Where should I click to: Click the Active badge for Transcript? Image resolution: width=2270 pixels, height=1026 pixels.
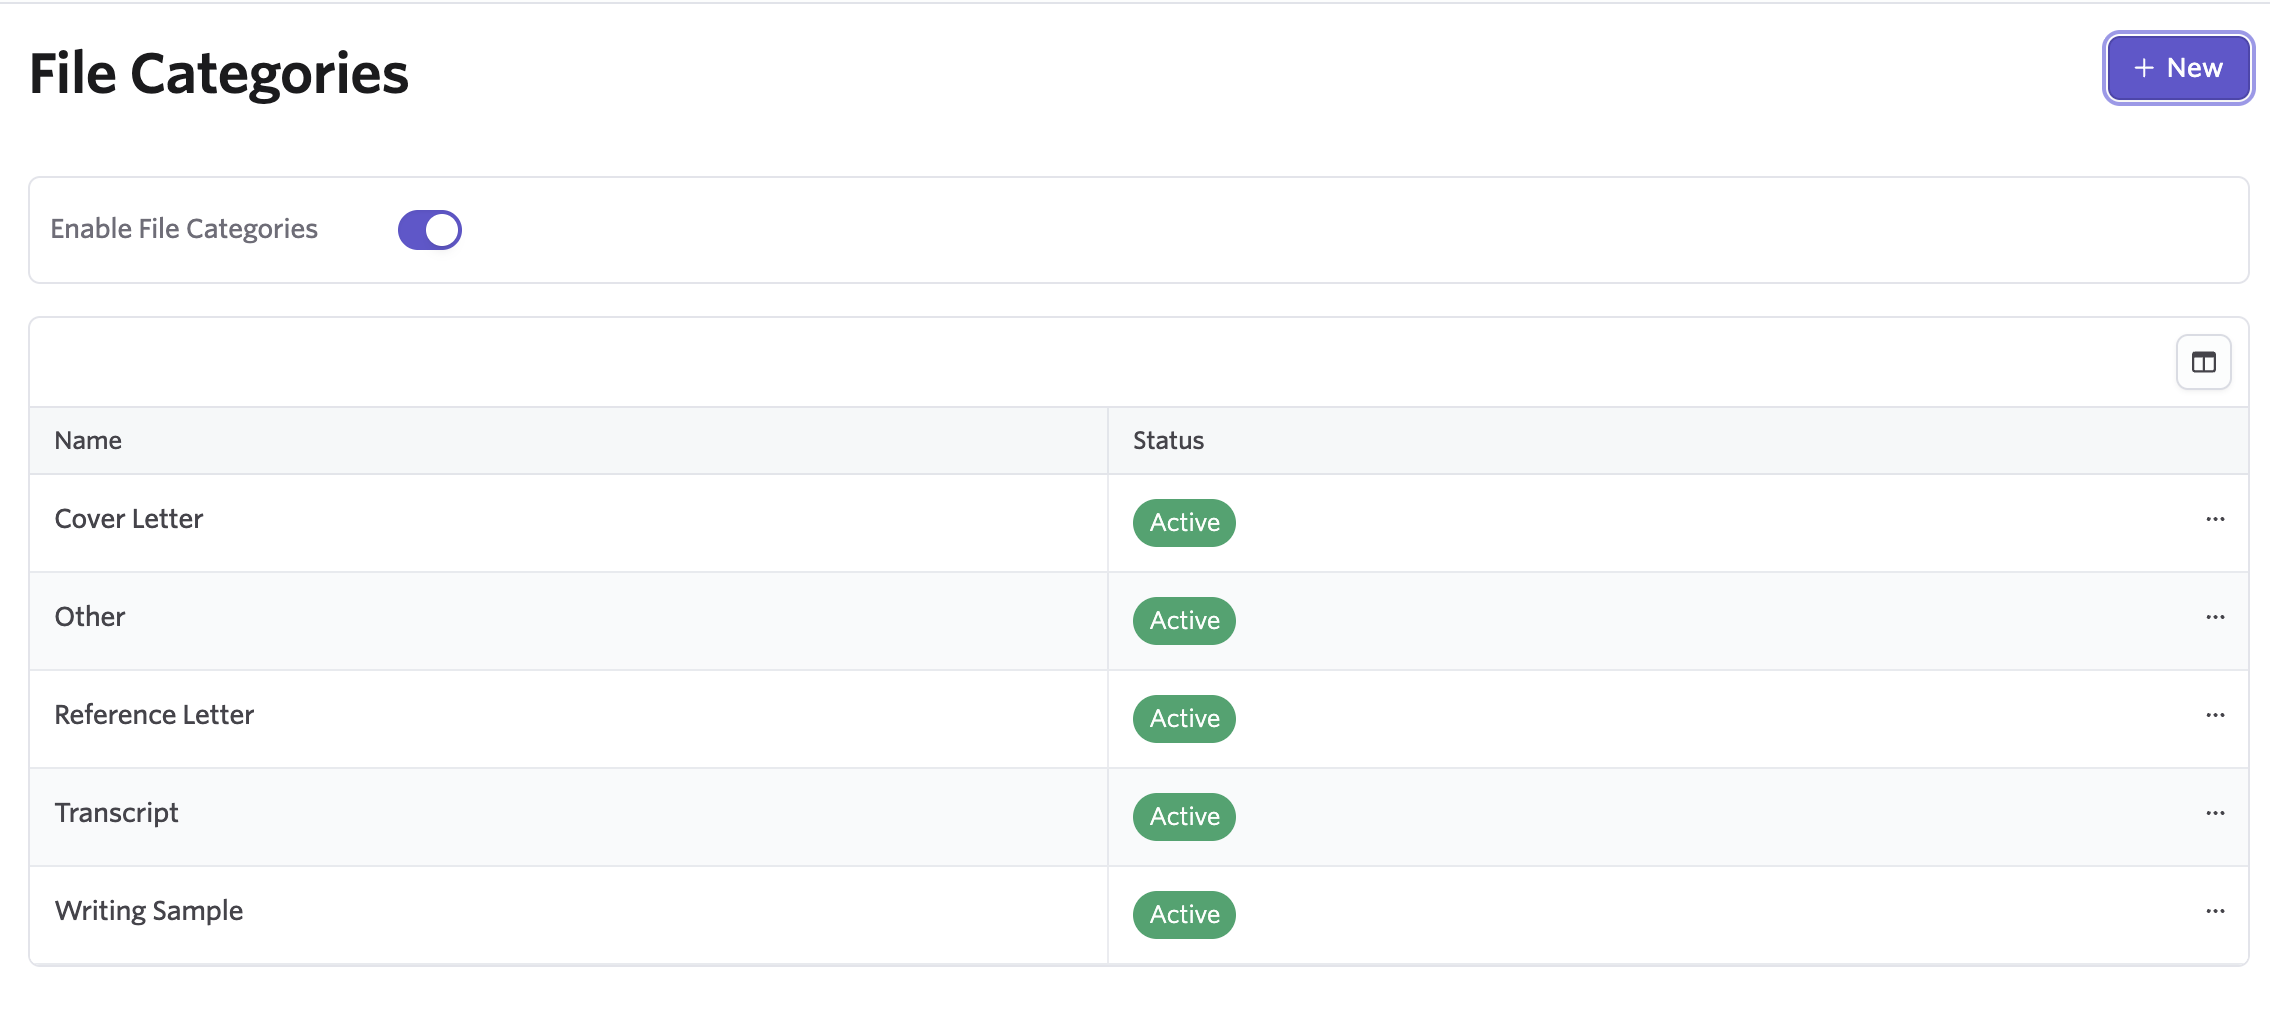click(x=1184, y=817)
